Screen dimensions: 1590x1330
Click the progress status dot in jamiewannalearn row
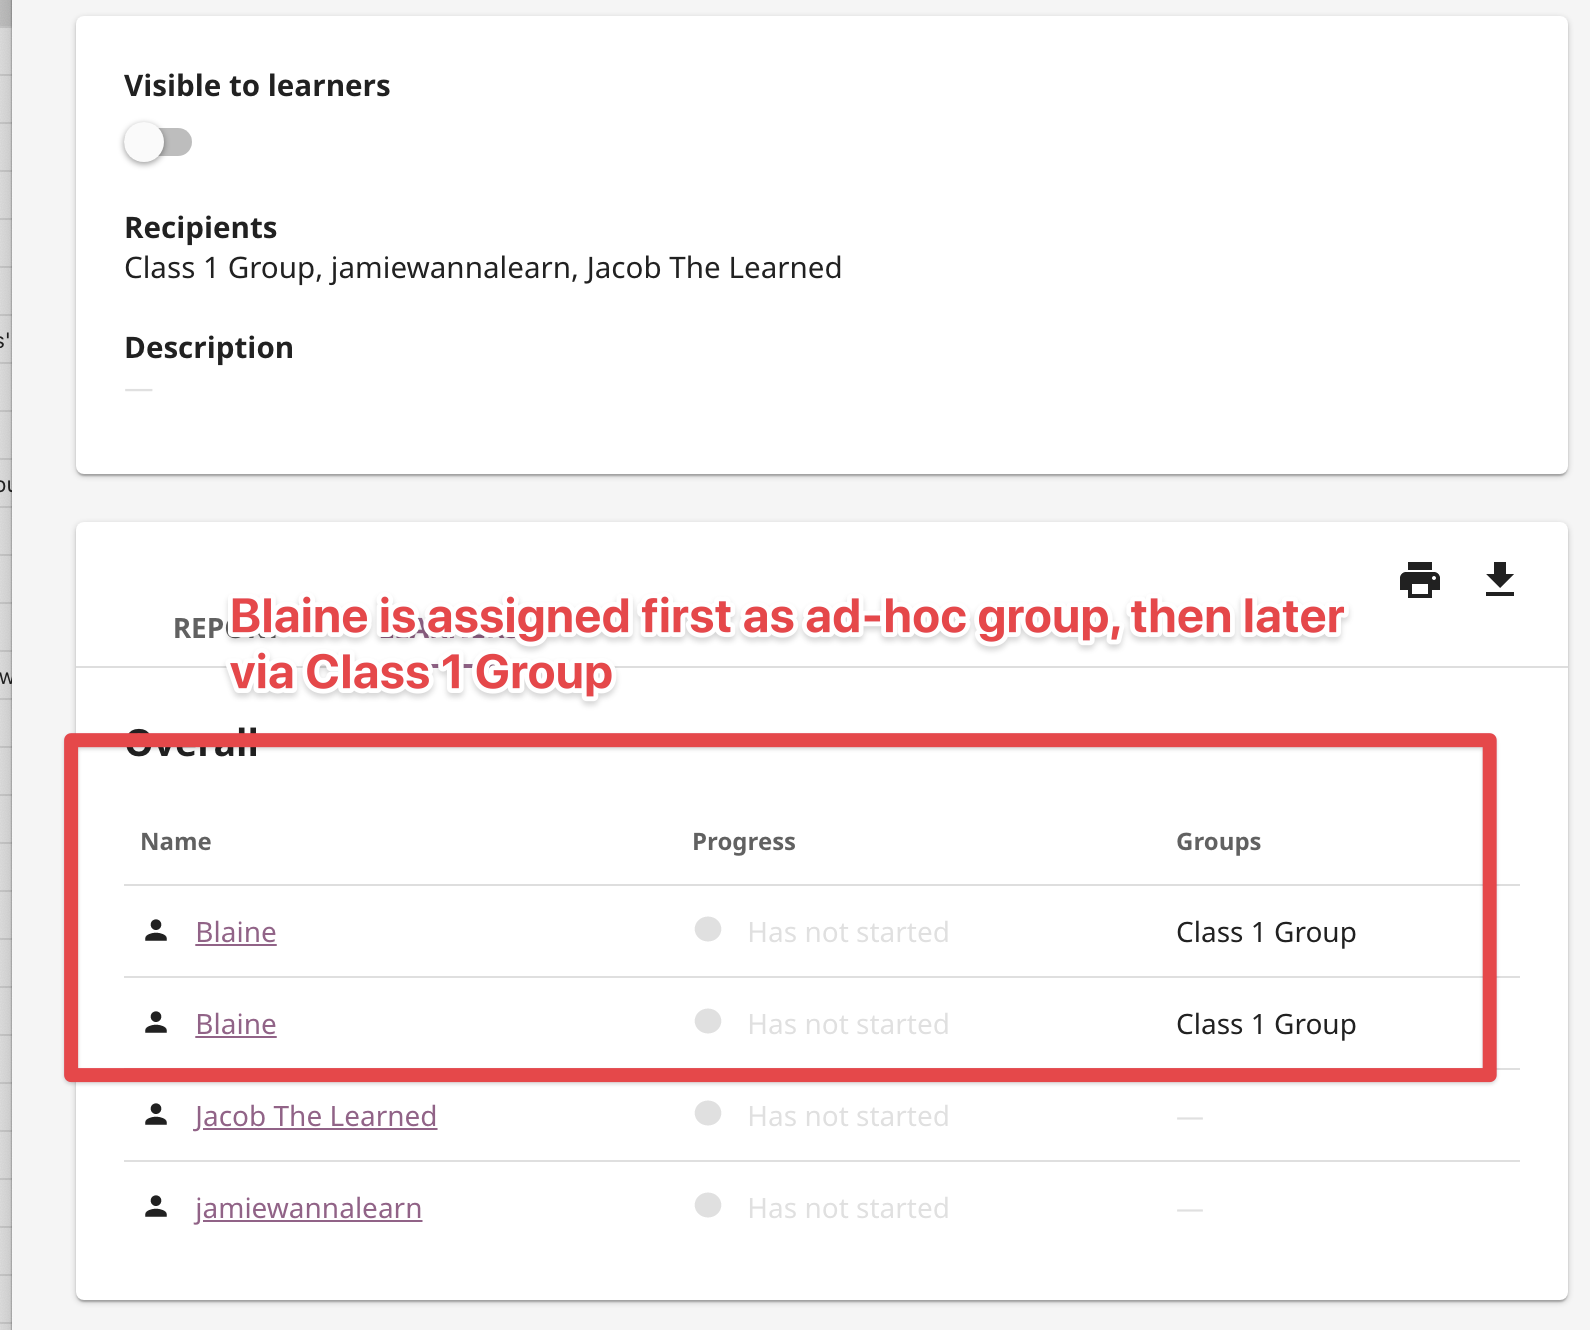coord(708,1205)
